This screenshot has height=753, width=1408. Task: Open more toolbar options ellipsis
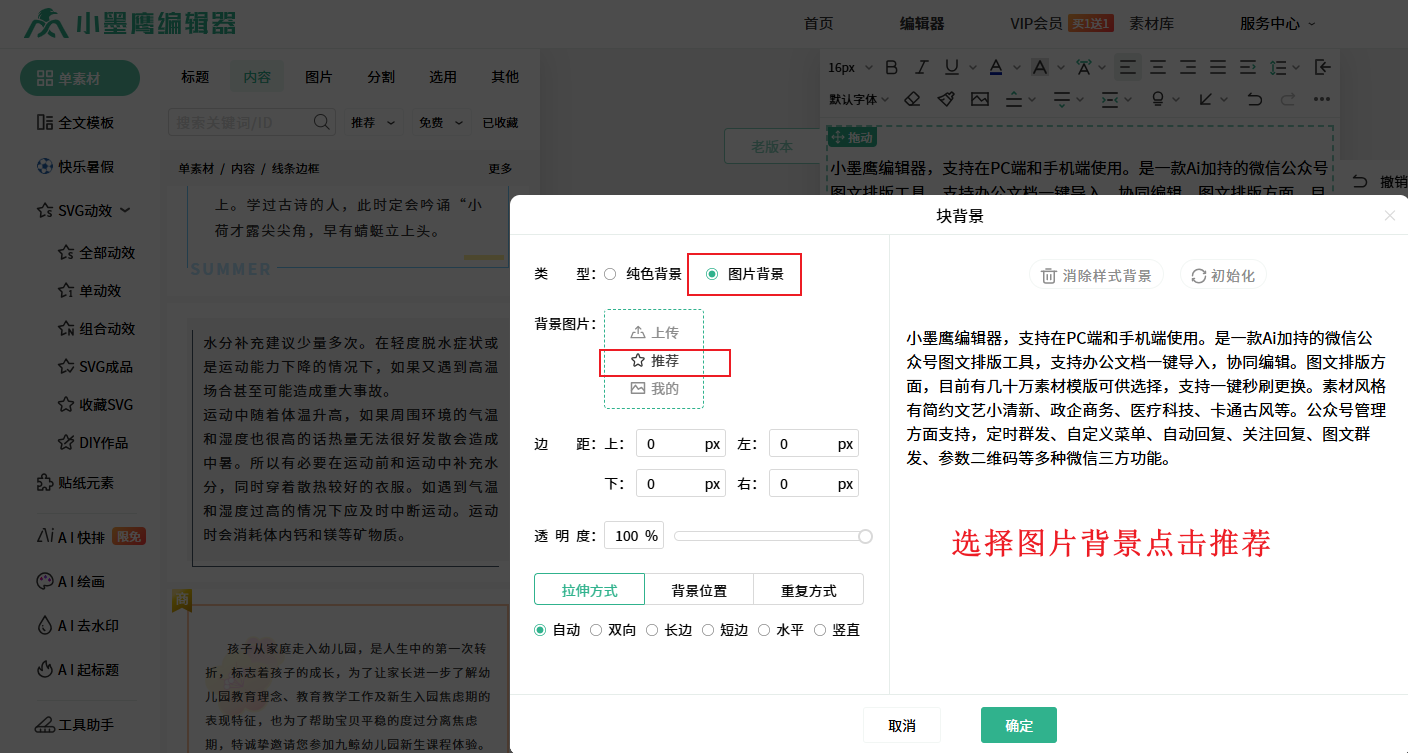click(x=1322, y=99)
